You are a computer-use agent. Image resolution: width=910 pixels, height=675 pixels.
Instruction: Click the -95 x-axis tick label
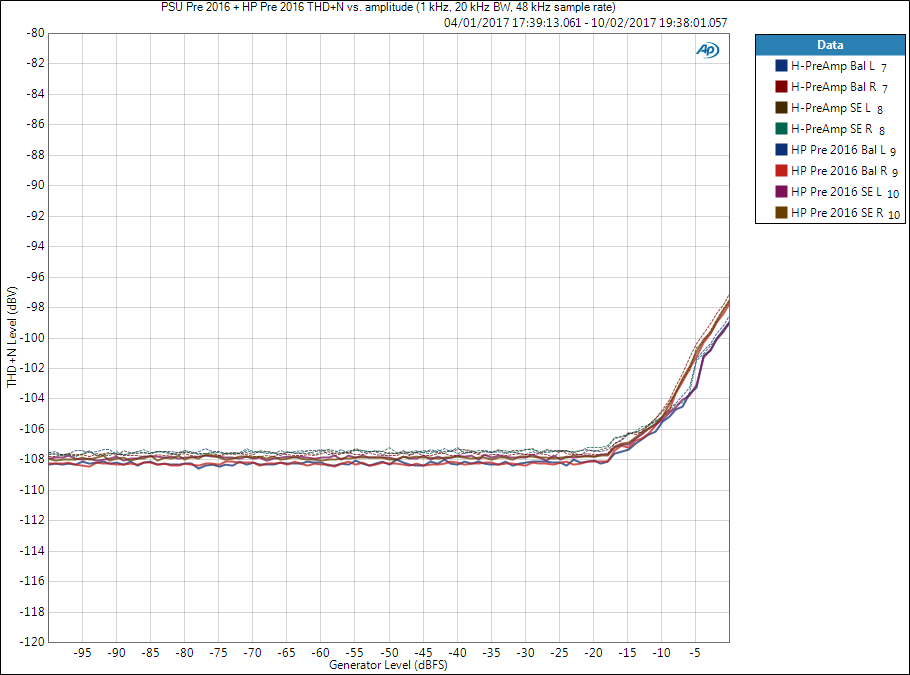[82, 653]
